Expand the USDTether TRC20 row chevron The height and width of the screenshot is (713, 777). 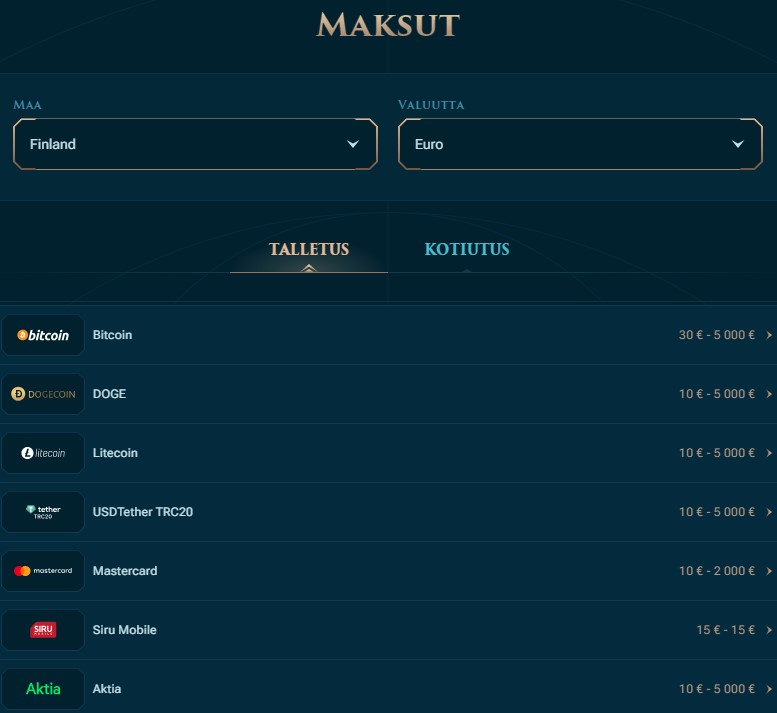769,512
